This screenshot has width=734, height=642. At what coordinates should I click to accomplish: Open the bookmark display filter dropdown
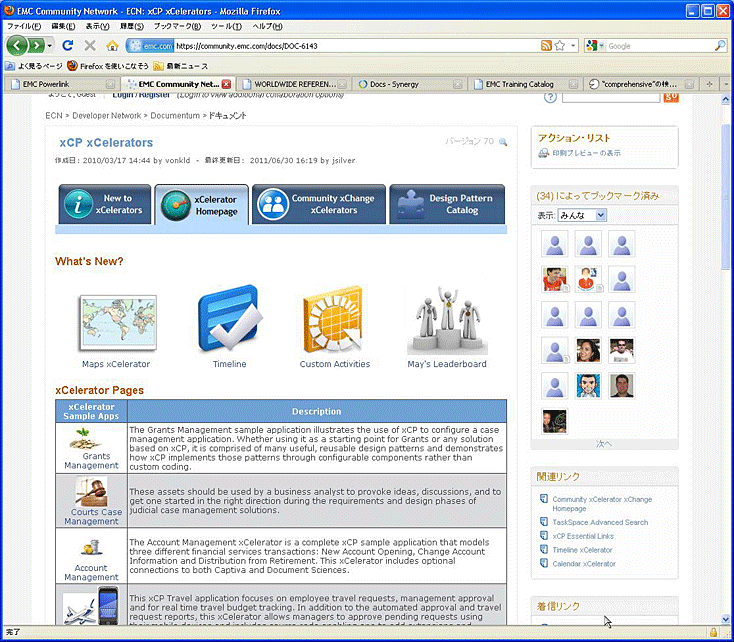coord(584,215)
